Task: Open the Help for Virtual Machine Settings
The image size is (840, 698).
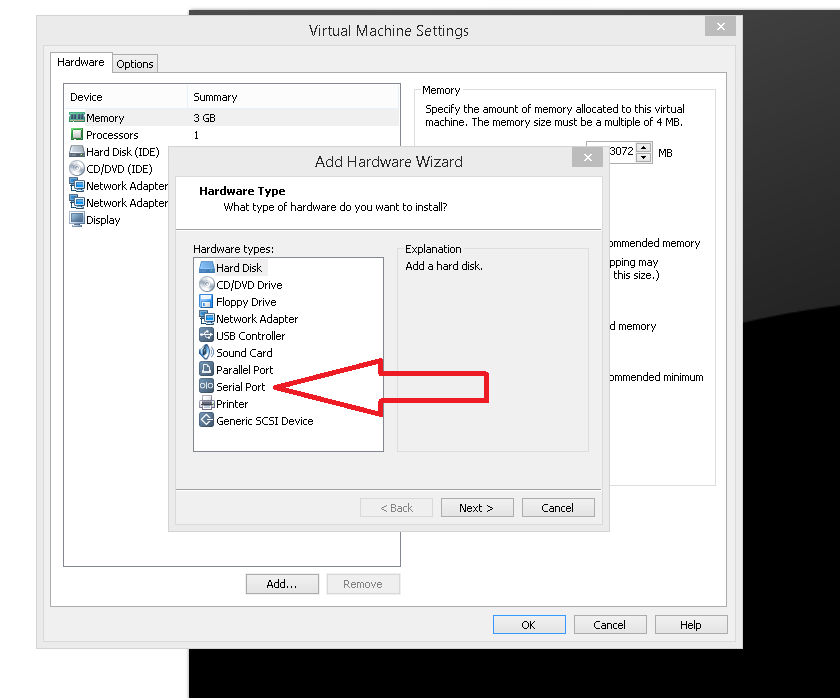Action: (x=691, y=624)
